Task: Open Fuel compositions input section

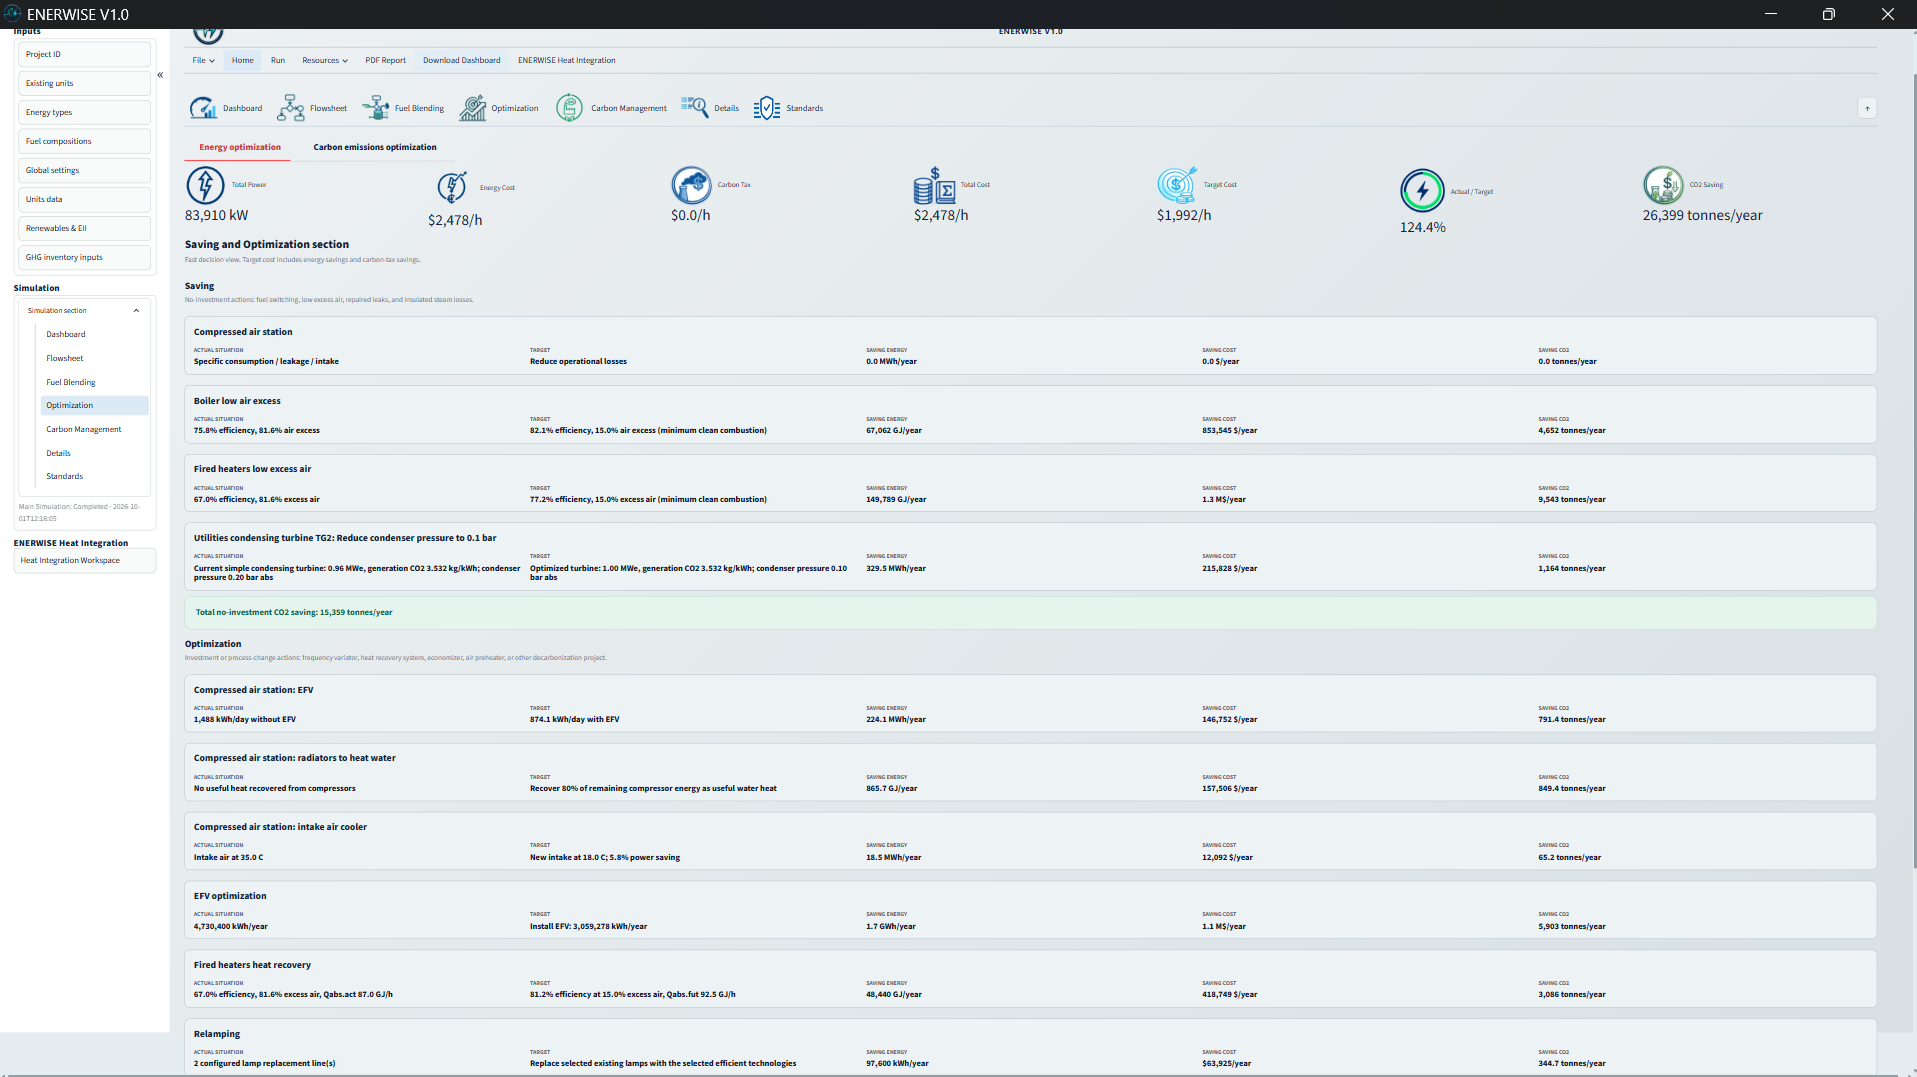Action: (84, 141)
